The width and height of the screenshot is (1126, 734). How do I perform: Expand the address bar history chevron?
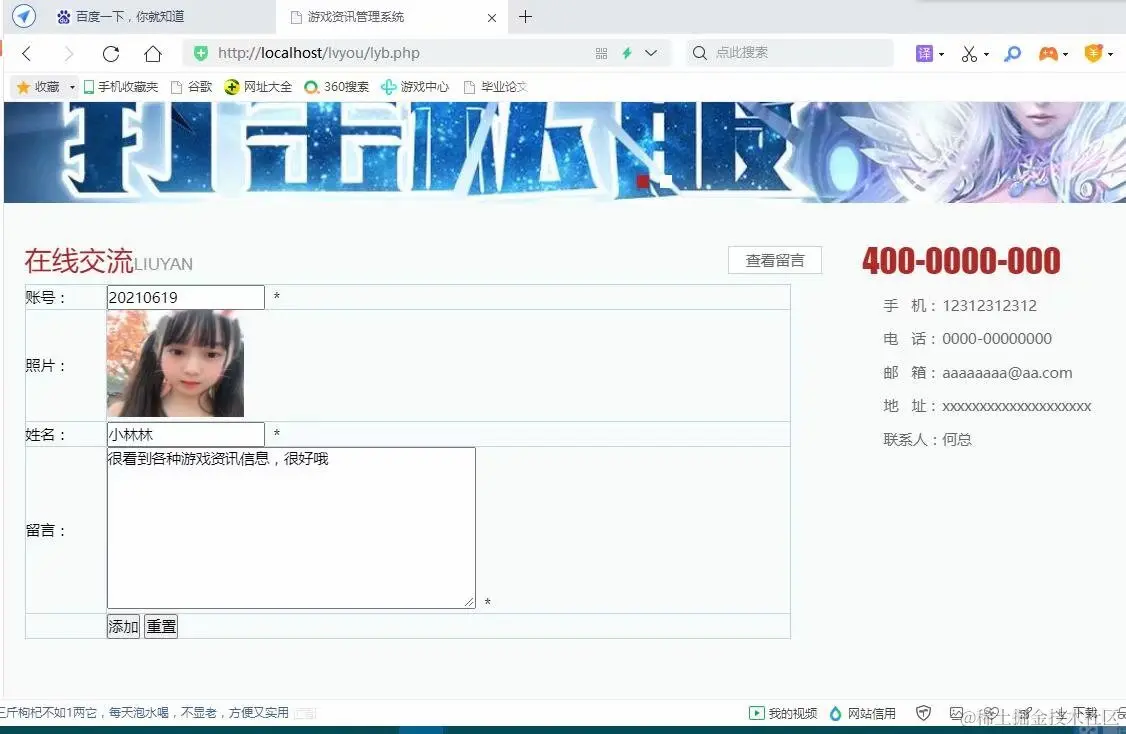[651, 53]
